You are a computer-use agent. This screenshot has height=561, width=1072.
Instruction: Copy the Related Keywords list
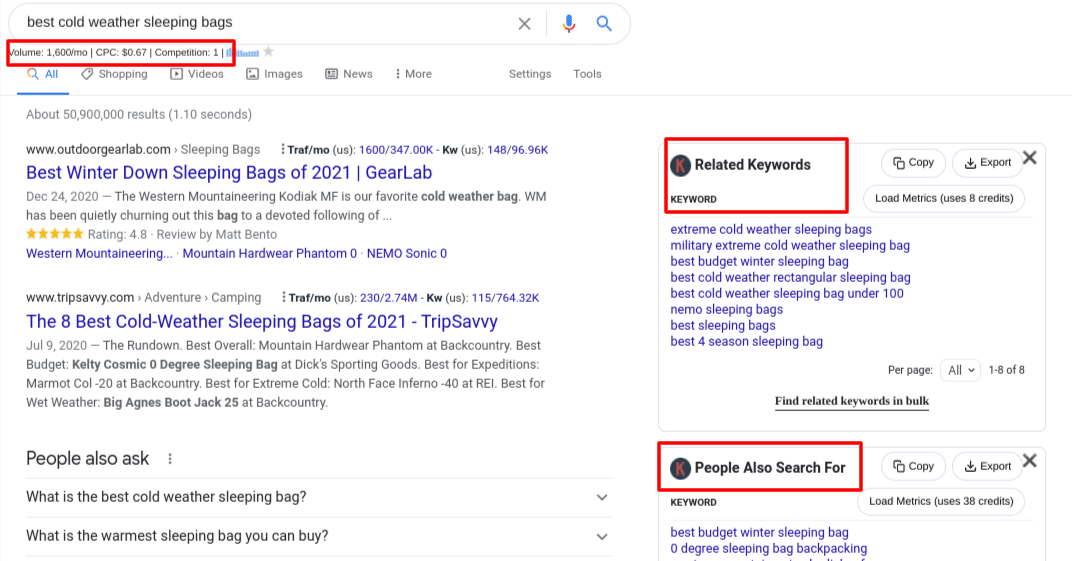pos(913,163)
